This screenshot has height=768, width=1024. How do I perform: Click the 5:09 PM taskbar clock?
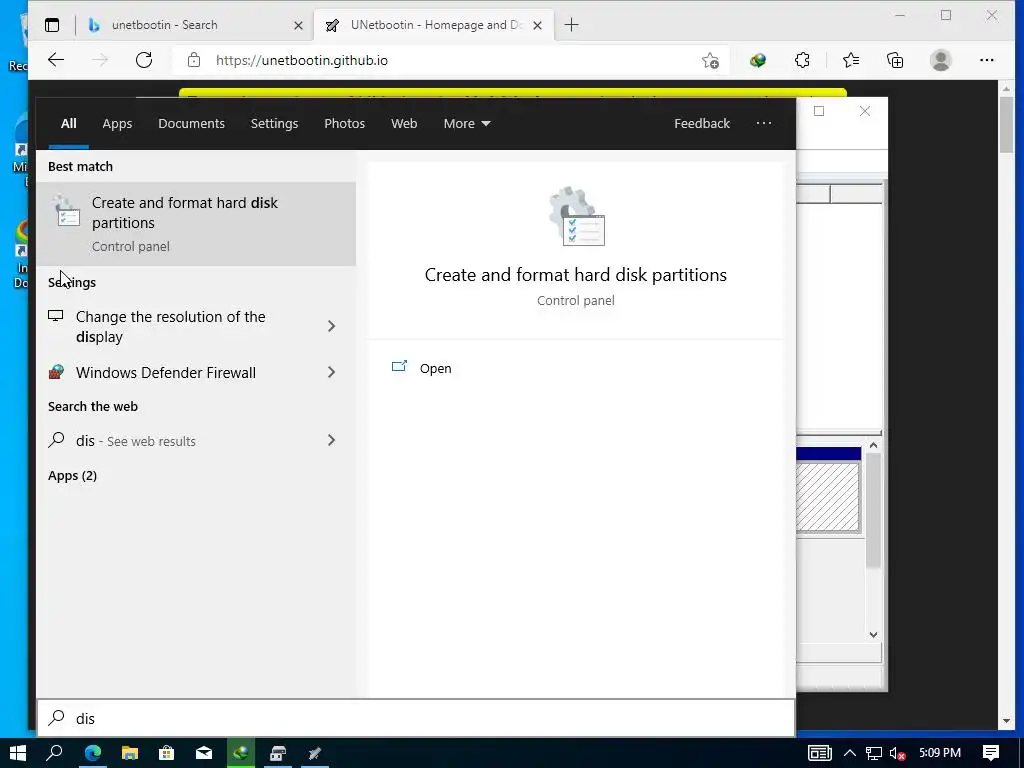point(940,753)
